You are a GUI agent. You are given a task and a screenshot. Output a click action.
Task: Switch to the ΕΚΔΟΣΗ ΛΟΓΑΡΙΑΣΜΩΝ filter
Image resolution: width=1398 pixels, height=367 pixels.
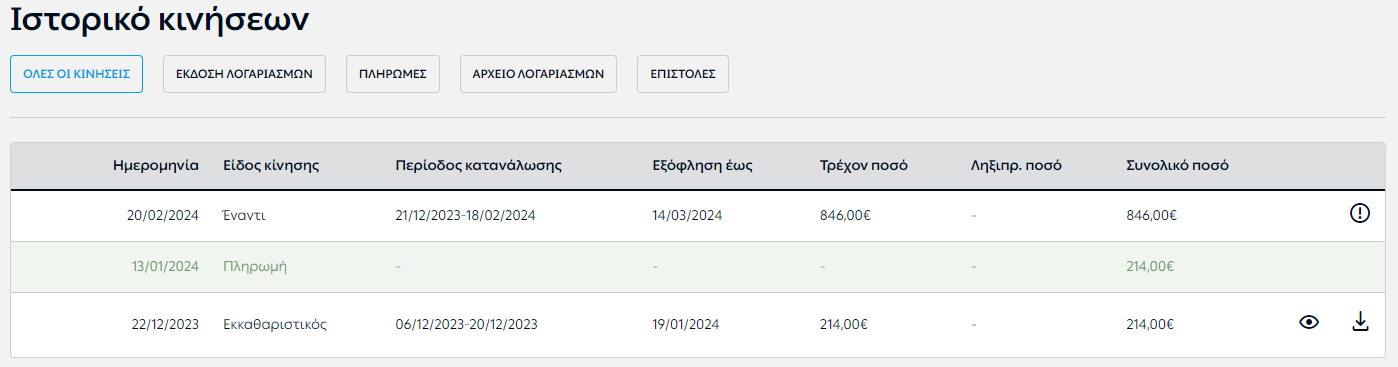pos(244,74)
